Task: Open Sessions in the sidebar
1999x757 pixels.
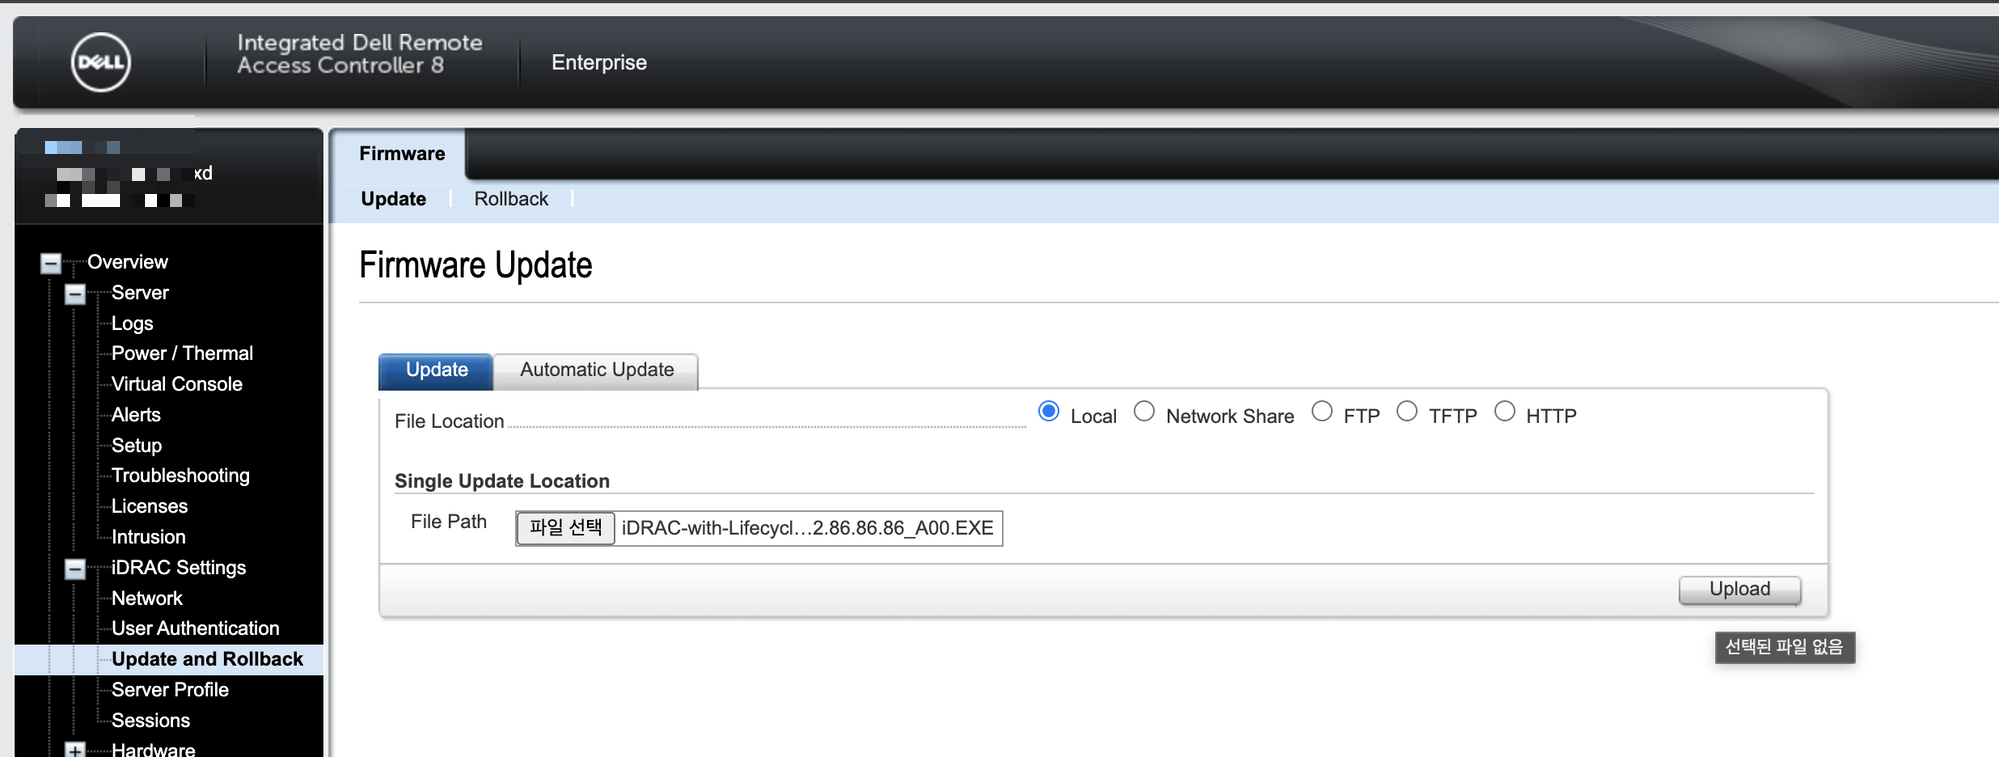Action: point(150,721)
